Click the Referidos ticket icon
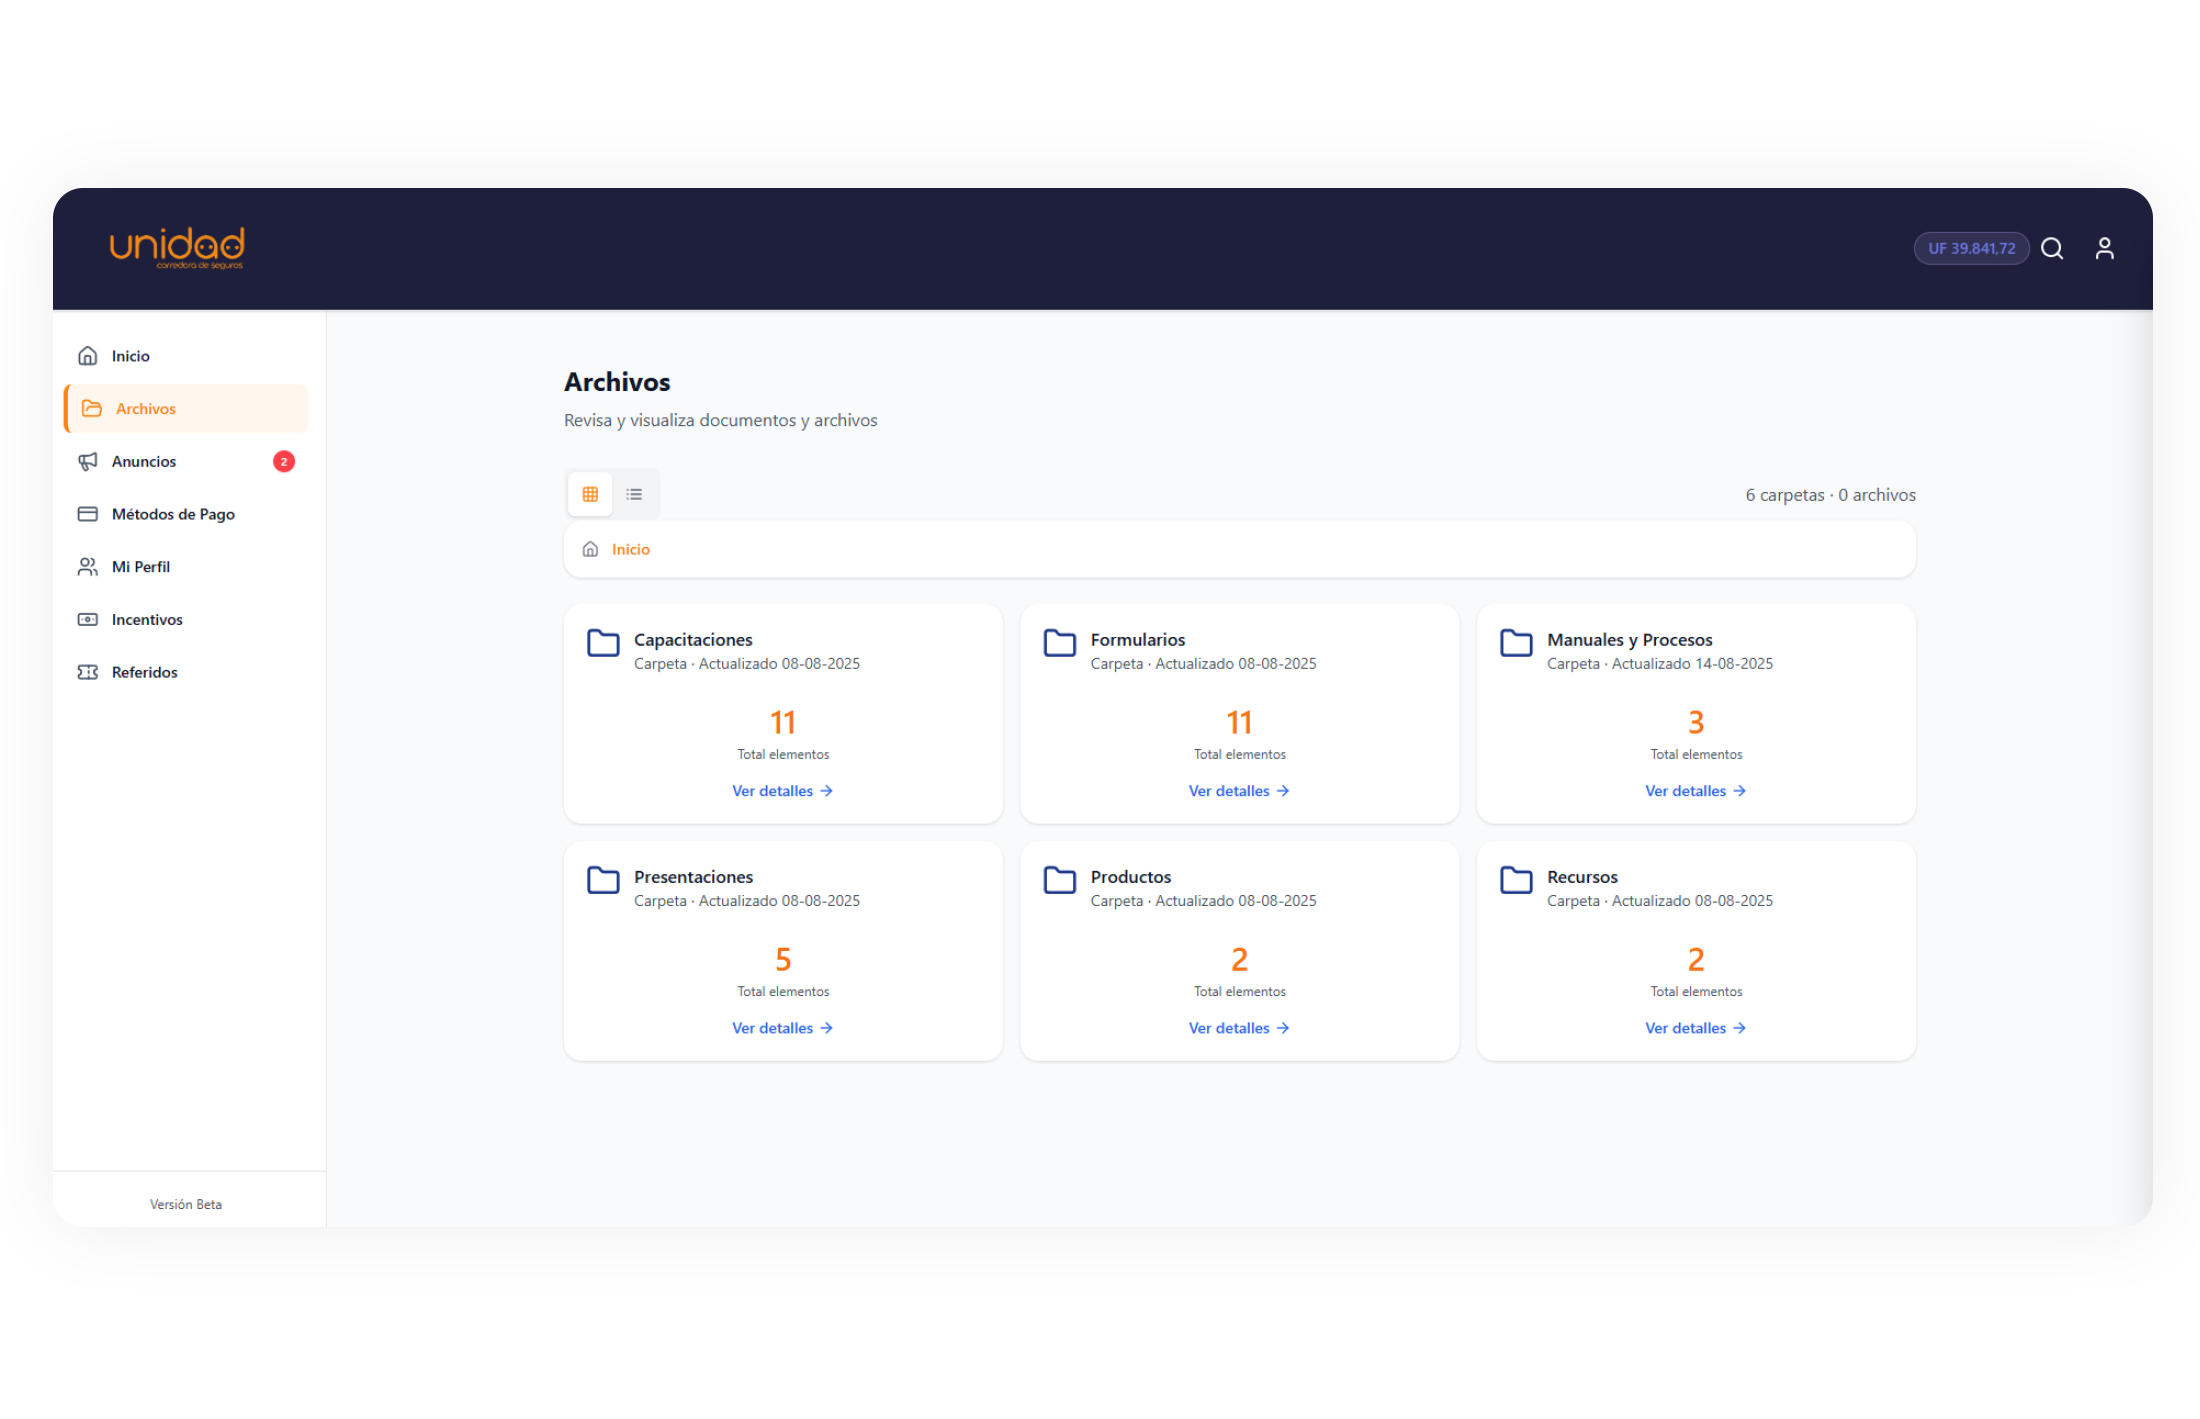Screen dimensions: 2200x1419 coord(88,672)
